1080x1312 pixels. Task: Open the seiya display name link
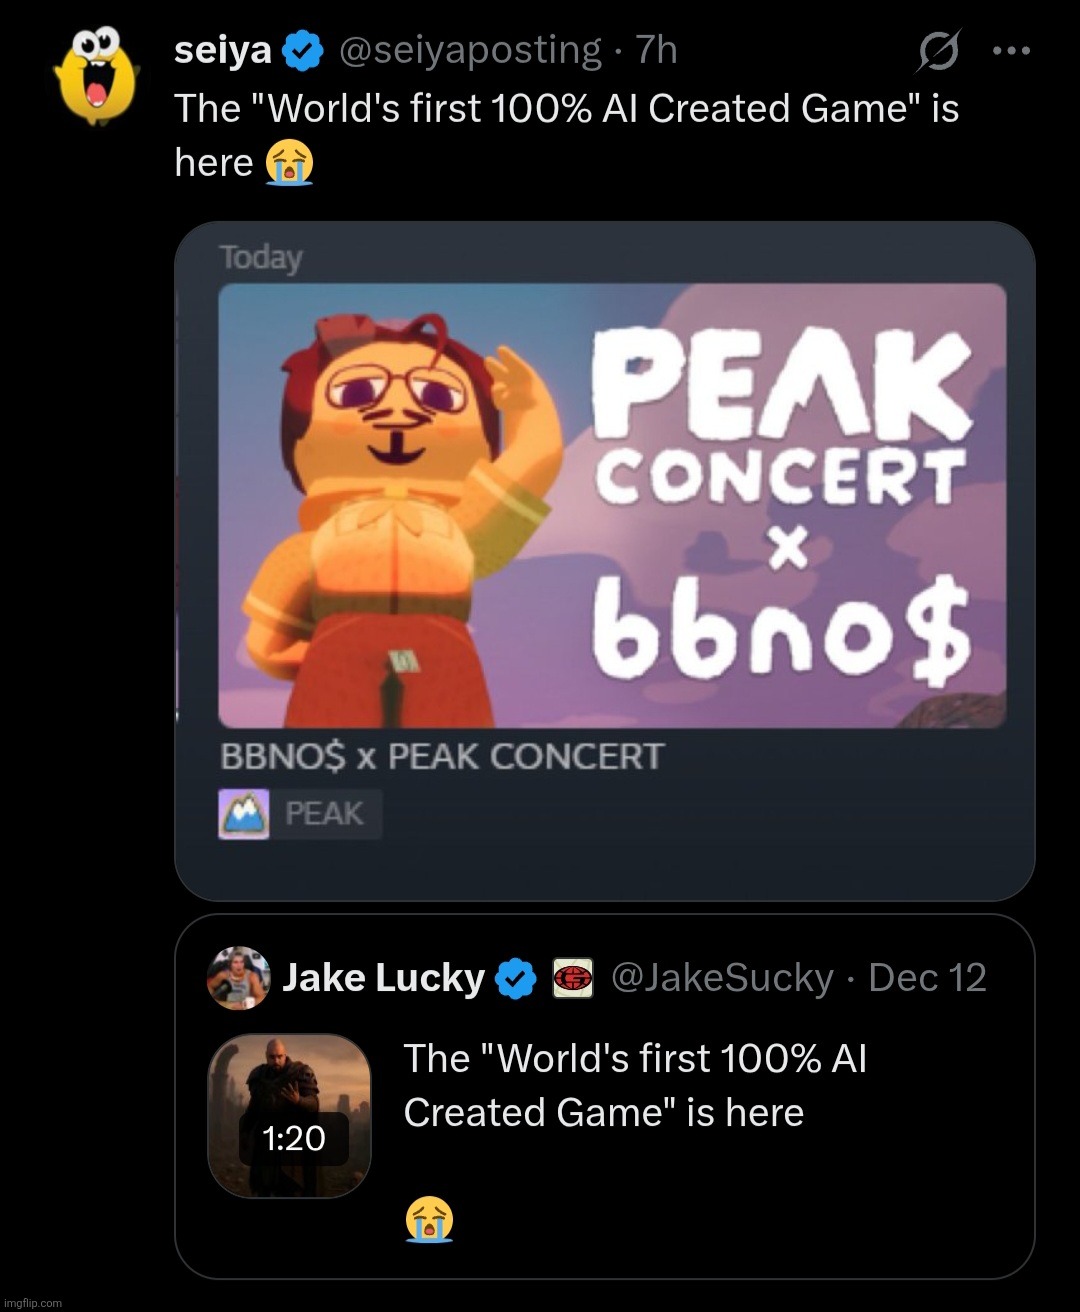click(222, 51)
